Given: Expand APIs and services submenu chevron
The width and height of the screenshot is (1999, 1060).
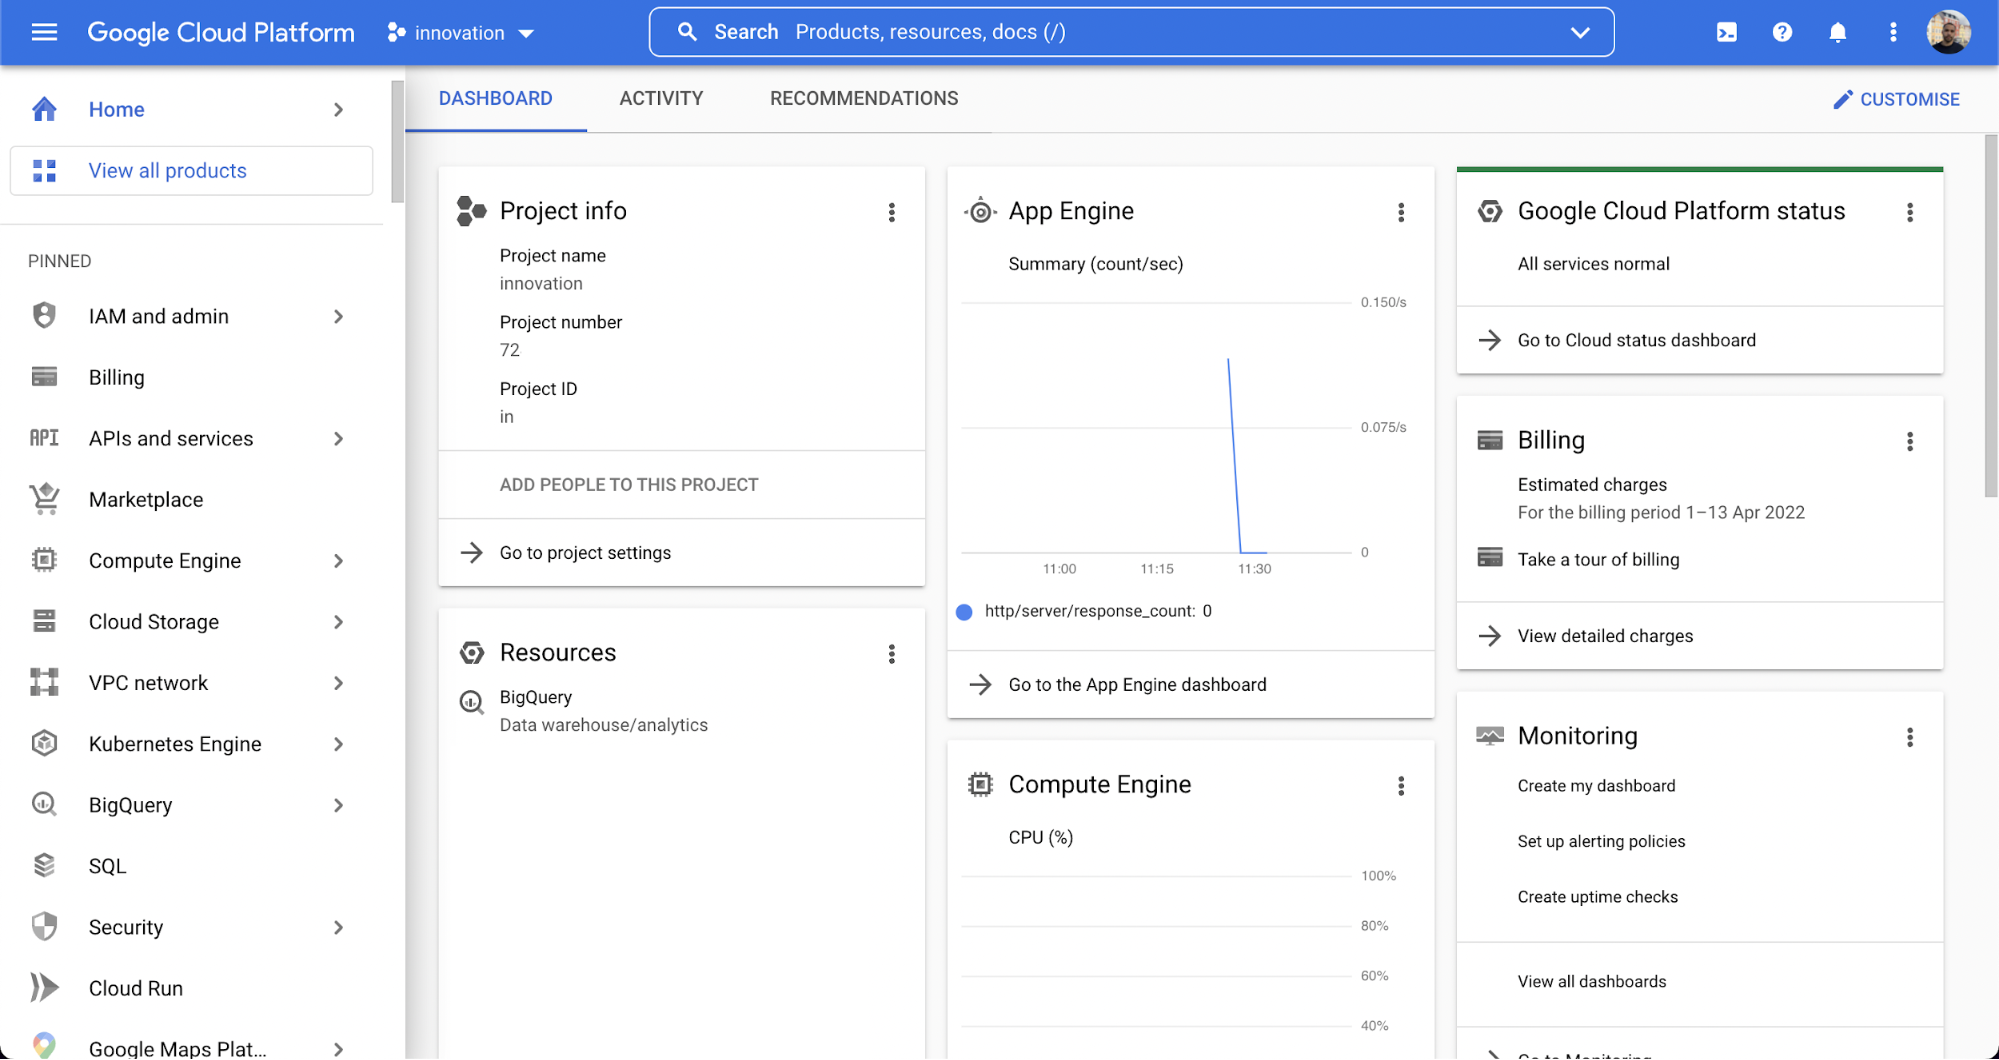Looking at the screenshot, I should click(x=339, y=438).
